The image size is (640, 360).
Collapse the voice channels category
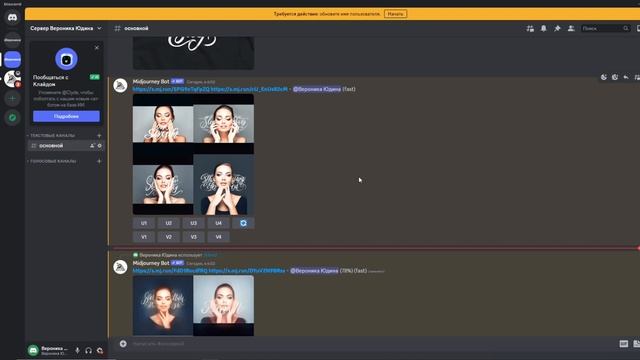(52, 161)
